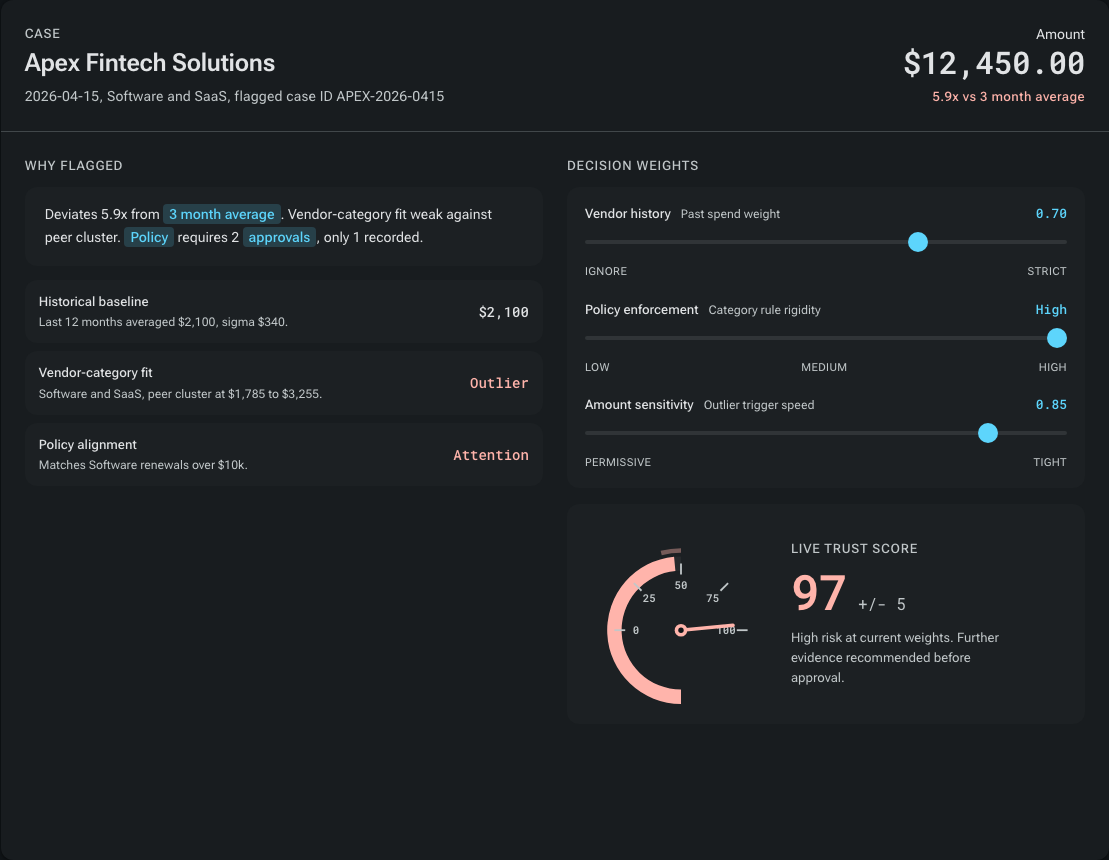Click the $2,100 baseline value
Viewport: 1109px width, 860px height.
click(504, 312)
